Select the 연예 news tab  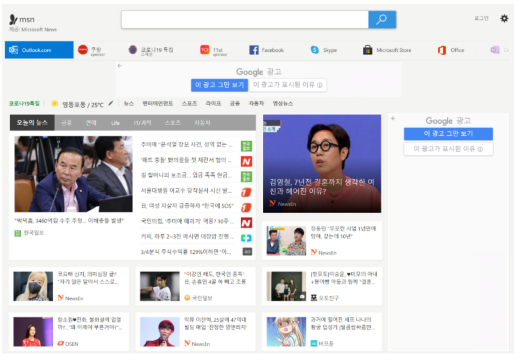coord(91,123)
